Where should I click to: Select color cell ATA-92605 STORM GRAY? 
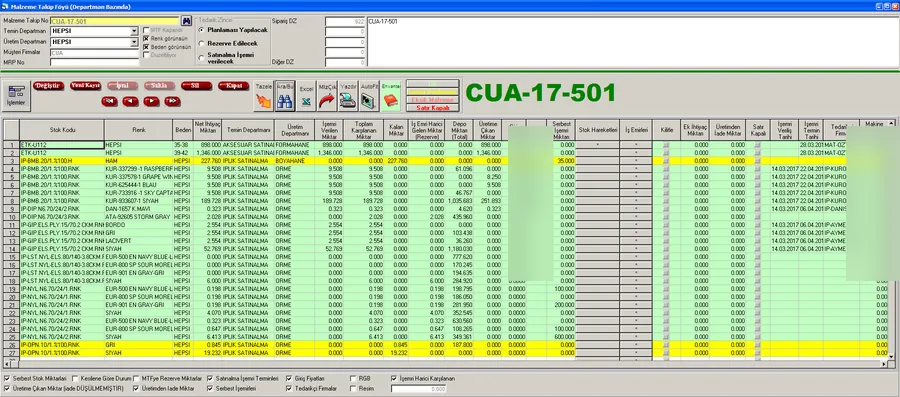tap(139, 217)
